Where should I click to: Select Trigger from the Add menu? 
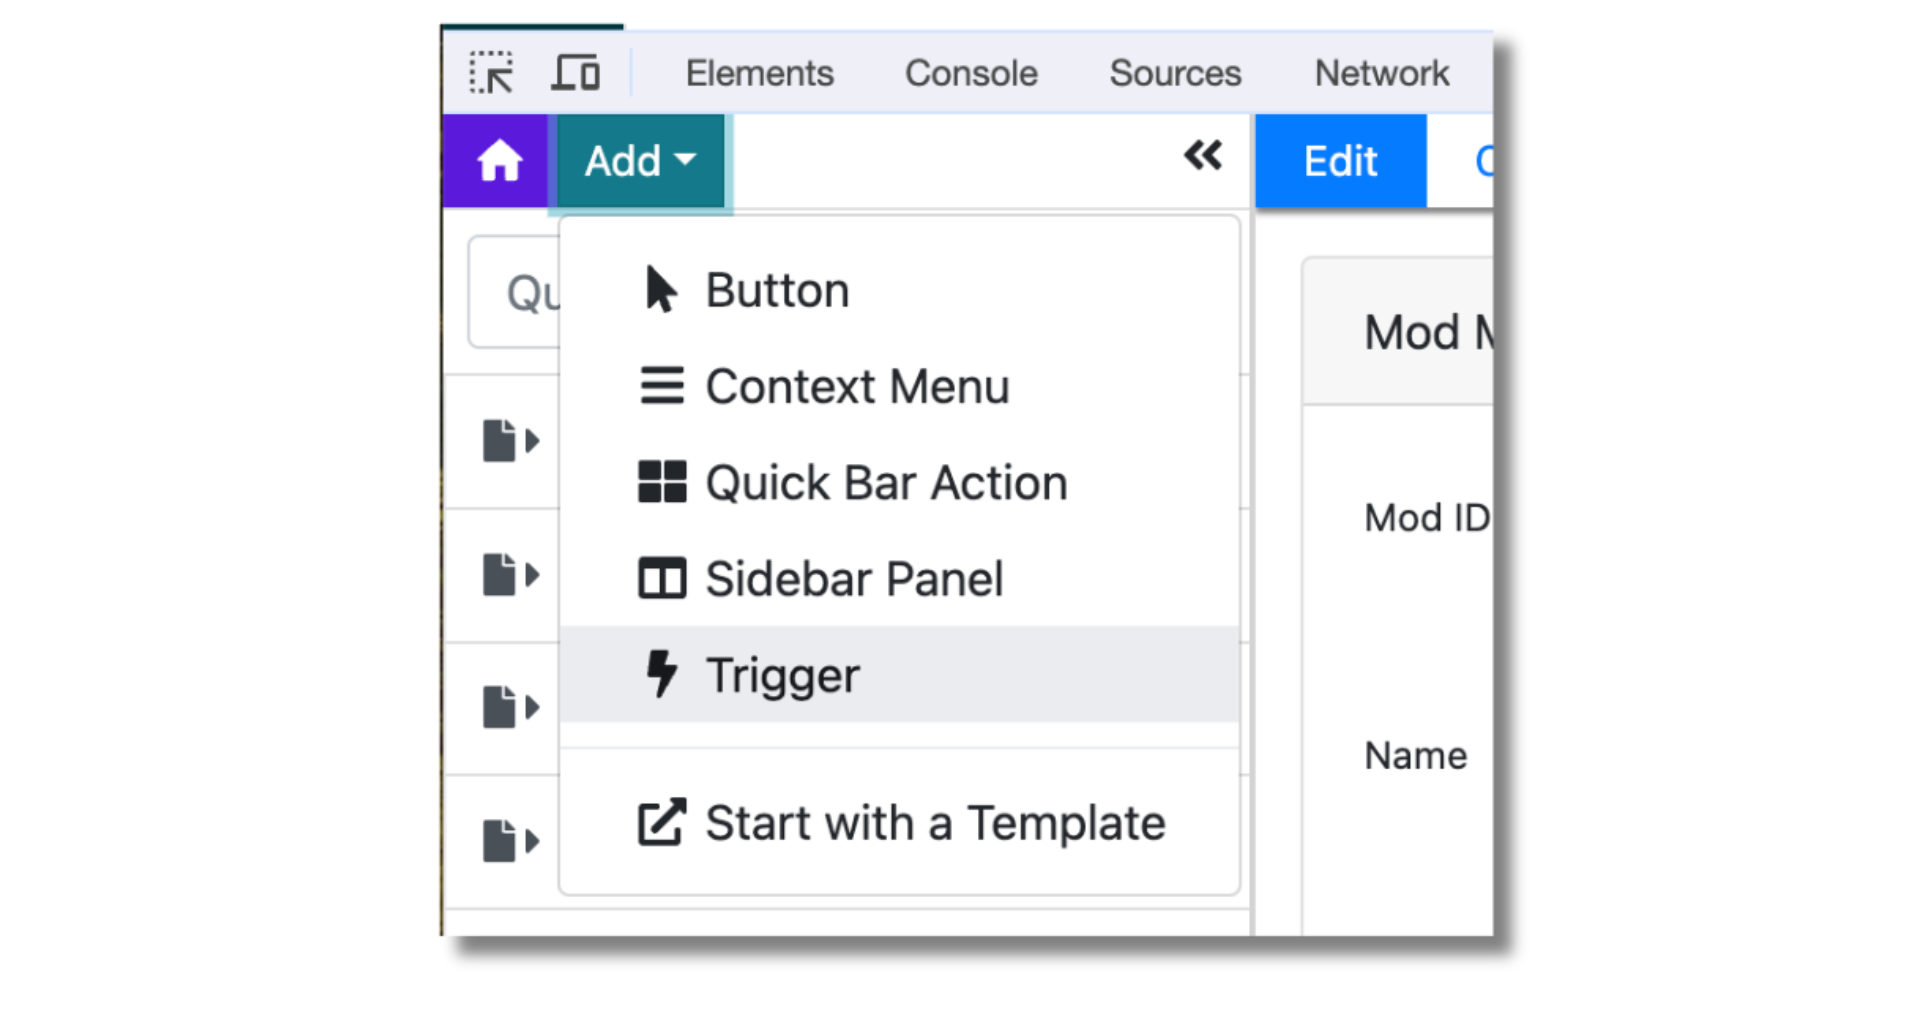(782, 674)
